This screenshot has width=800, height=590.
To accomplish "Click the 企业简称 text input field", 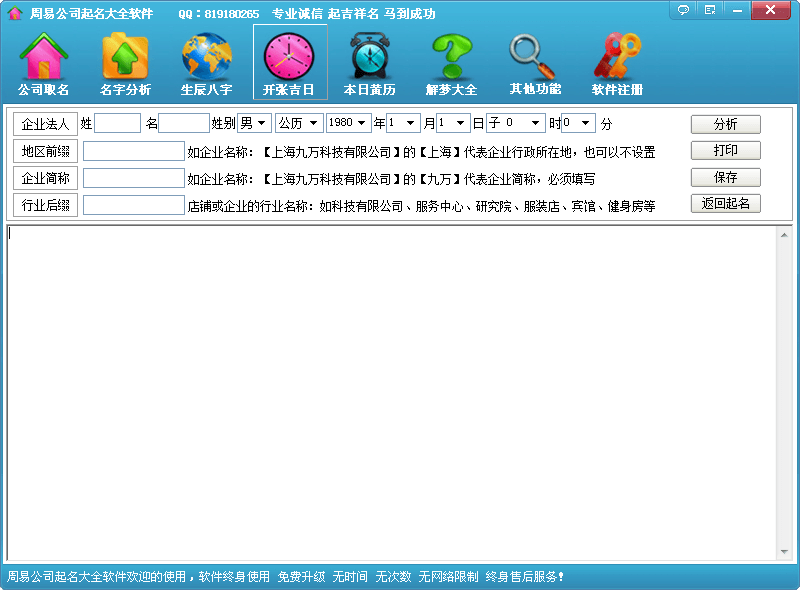I will [x=133, y=178].
